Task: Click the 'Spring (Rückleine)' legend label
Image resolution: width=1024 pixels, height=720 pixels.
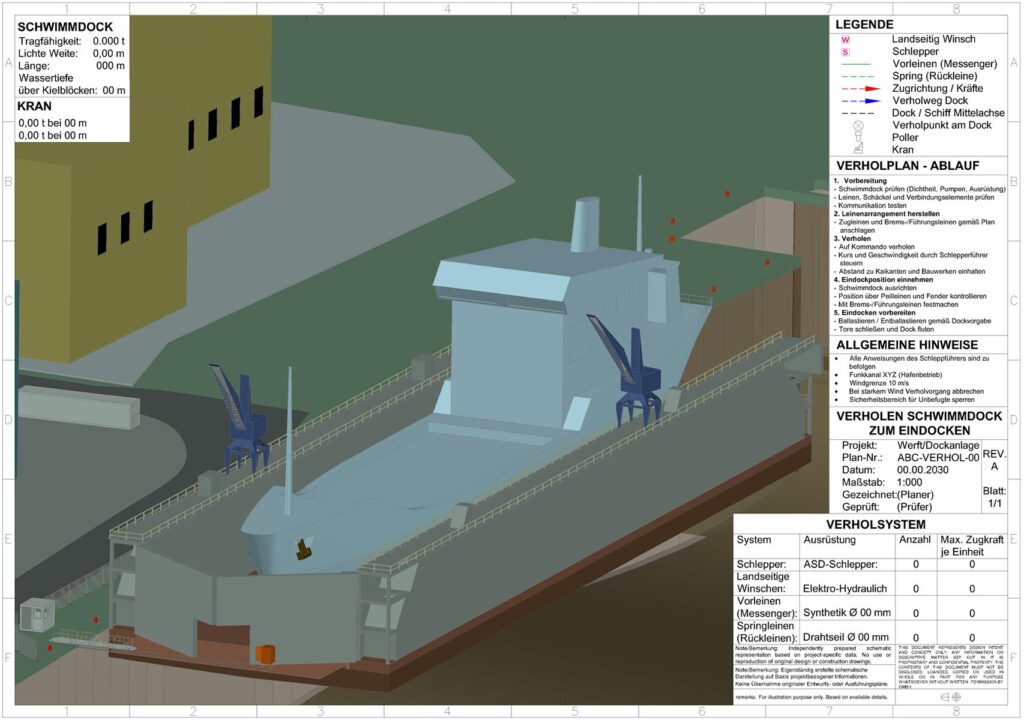Action: coord(935,76)
